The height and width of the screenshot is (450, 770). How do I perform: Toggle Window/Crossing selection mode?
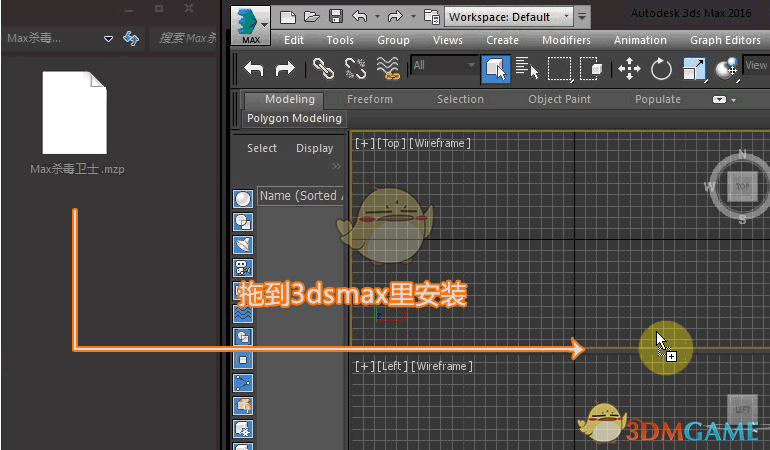[591, 69]
